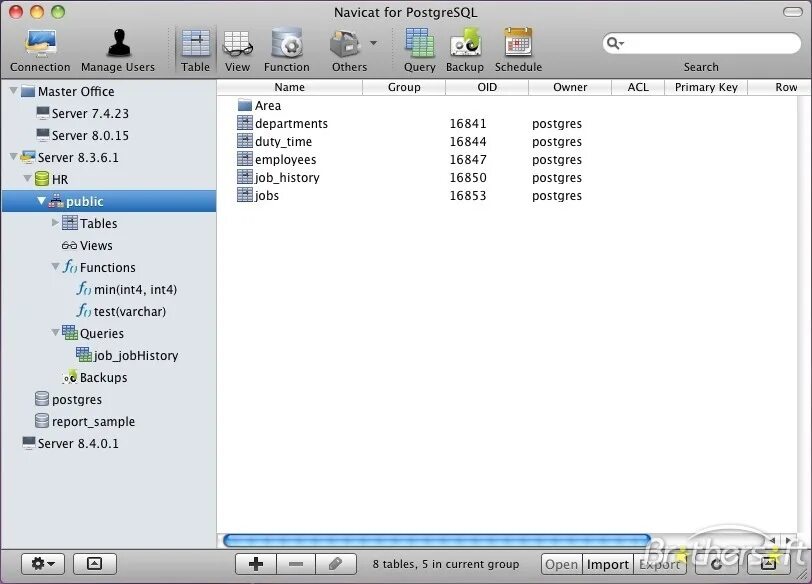Select the jobs table icon
The width and height of the screenshot is (812, 584).
244,195
